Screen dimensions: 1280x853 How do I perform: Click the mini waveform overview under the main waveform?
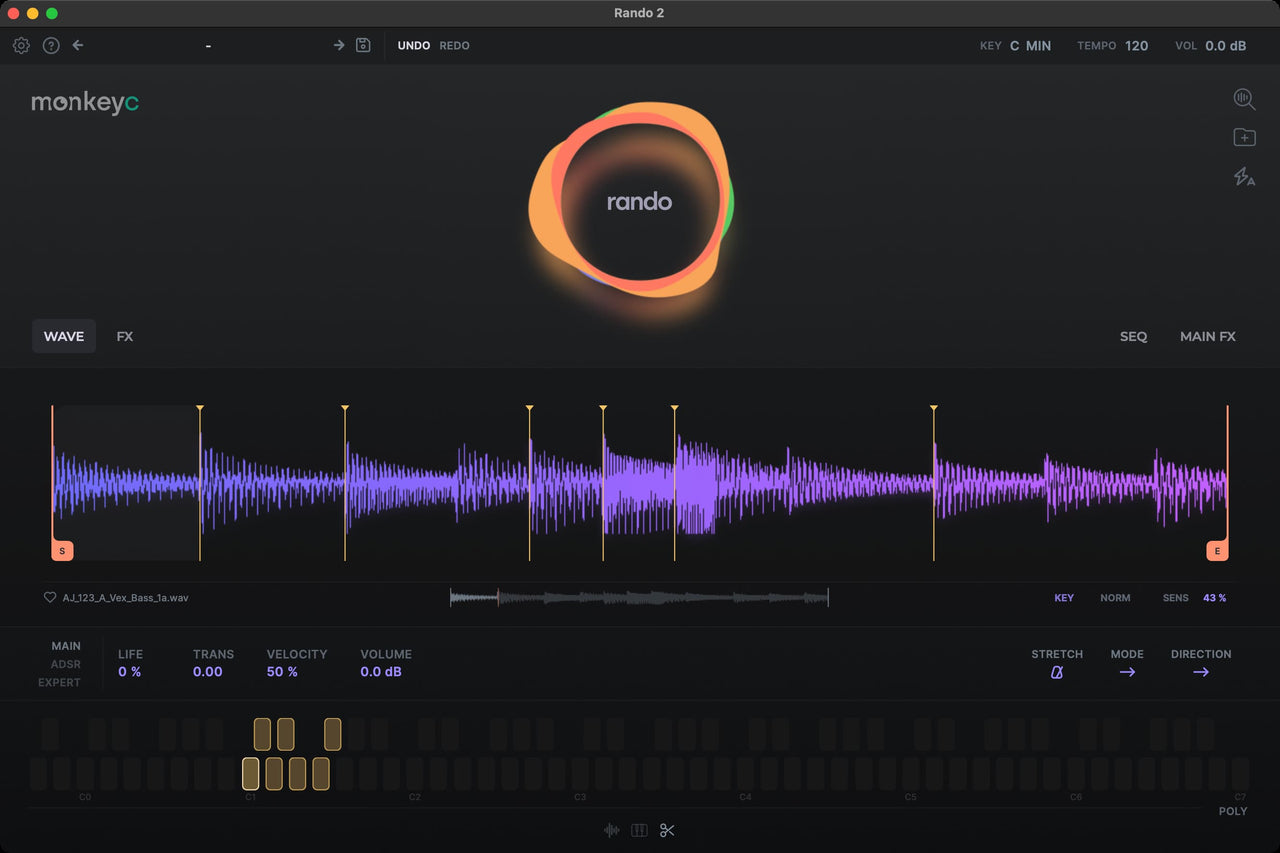pos(639,597)
